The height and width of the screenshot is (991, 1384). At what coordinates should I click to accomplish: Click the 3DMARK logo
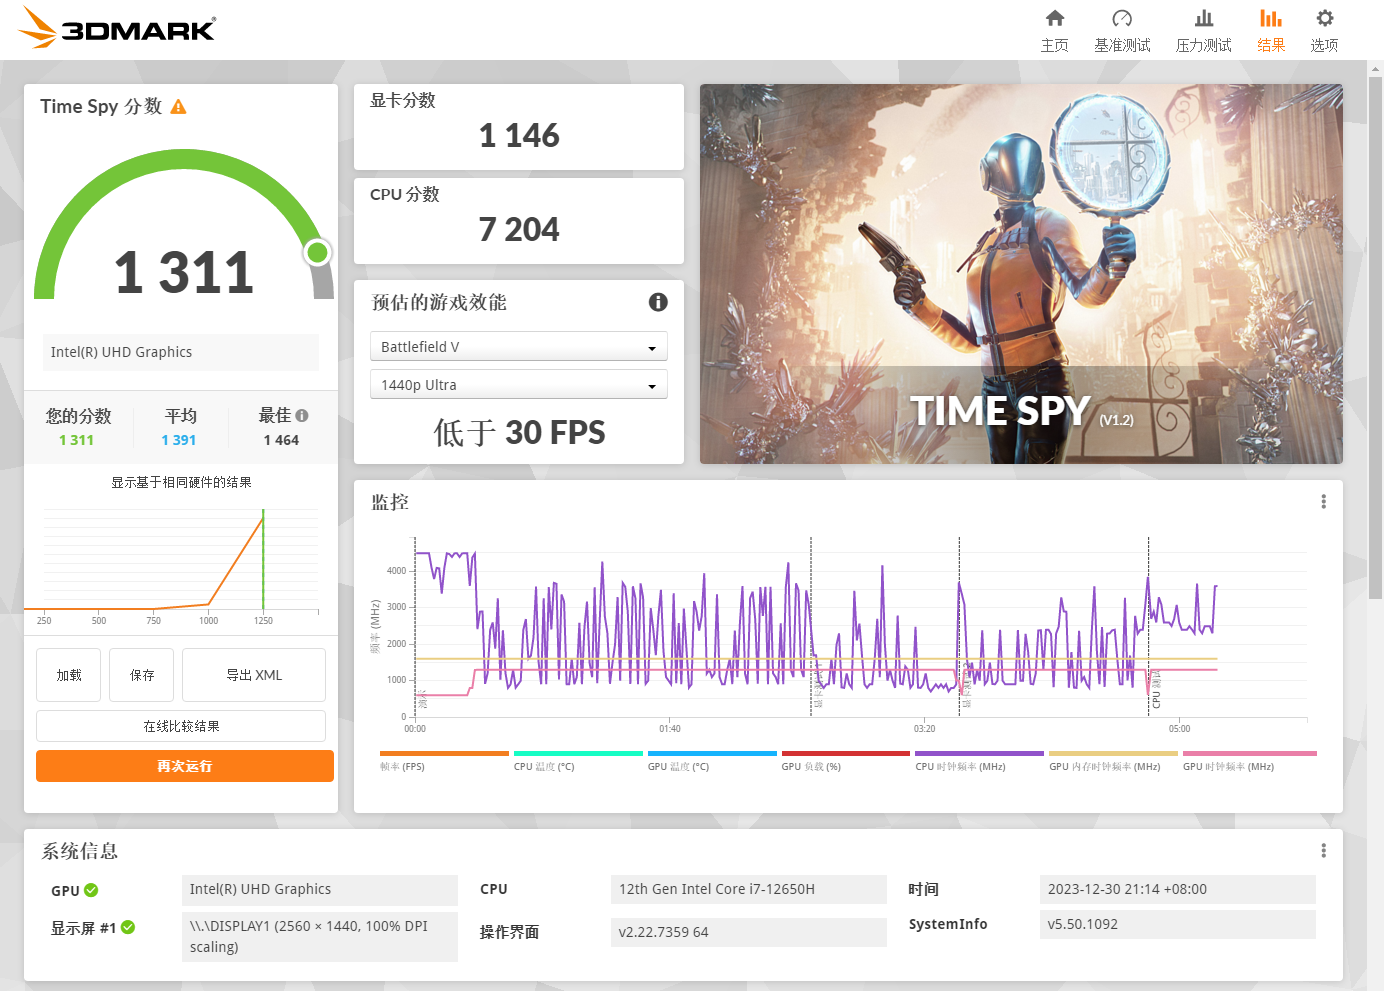pos(115,28)
